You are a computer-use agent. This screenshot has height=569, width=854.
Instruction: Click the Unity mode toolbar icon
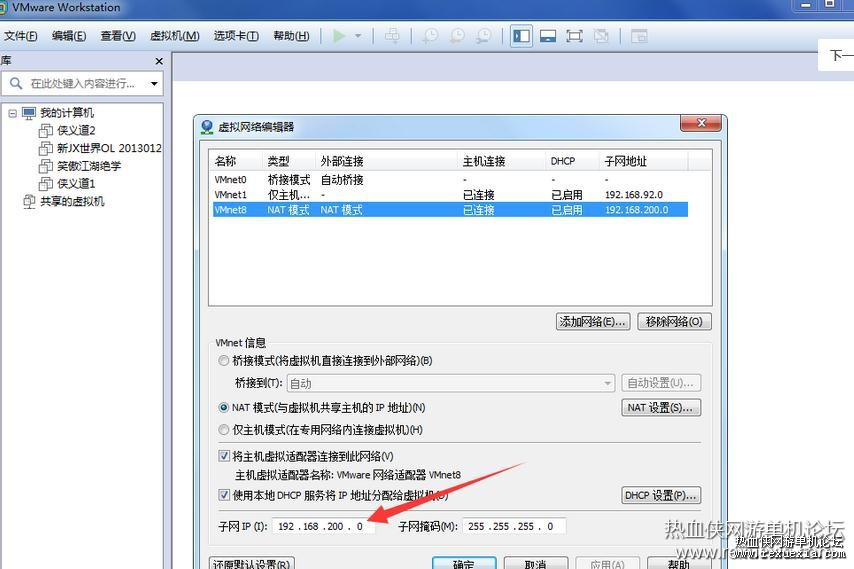point(601,36)
